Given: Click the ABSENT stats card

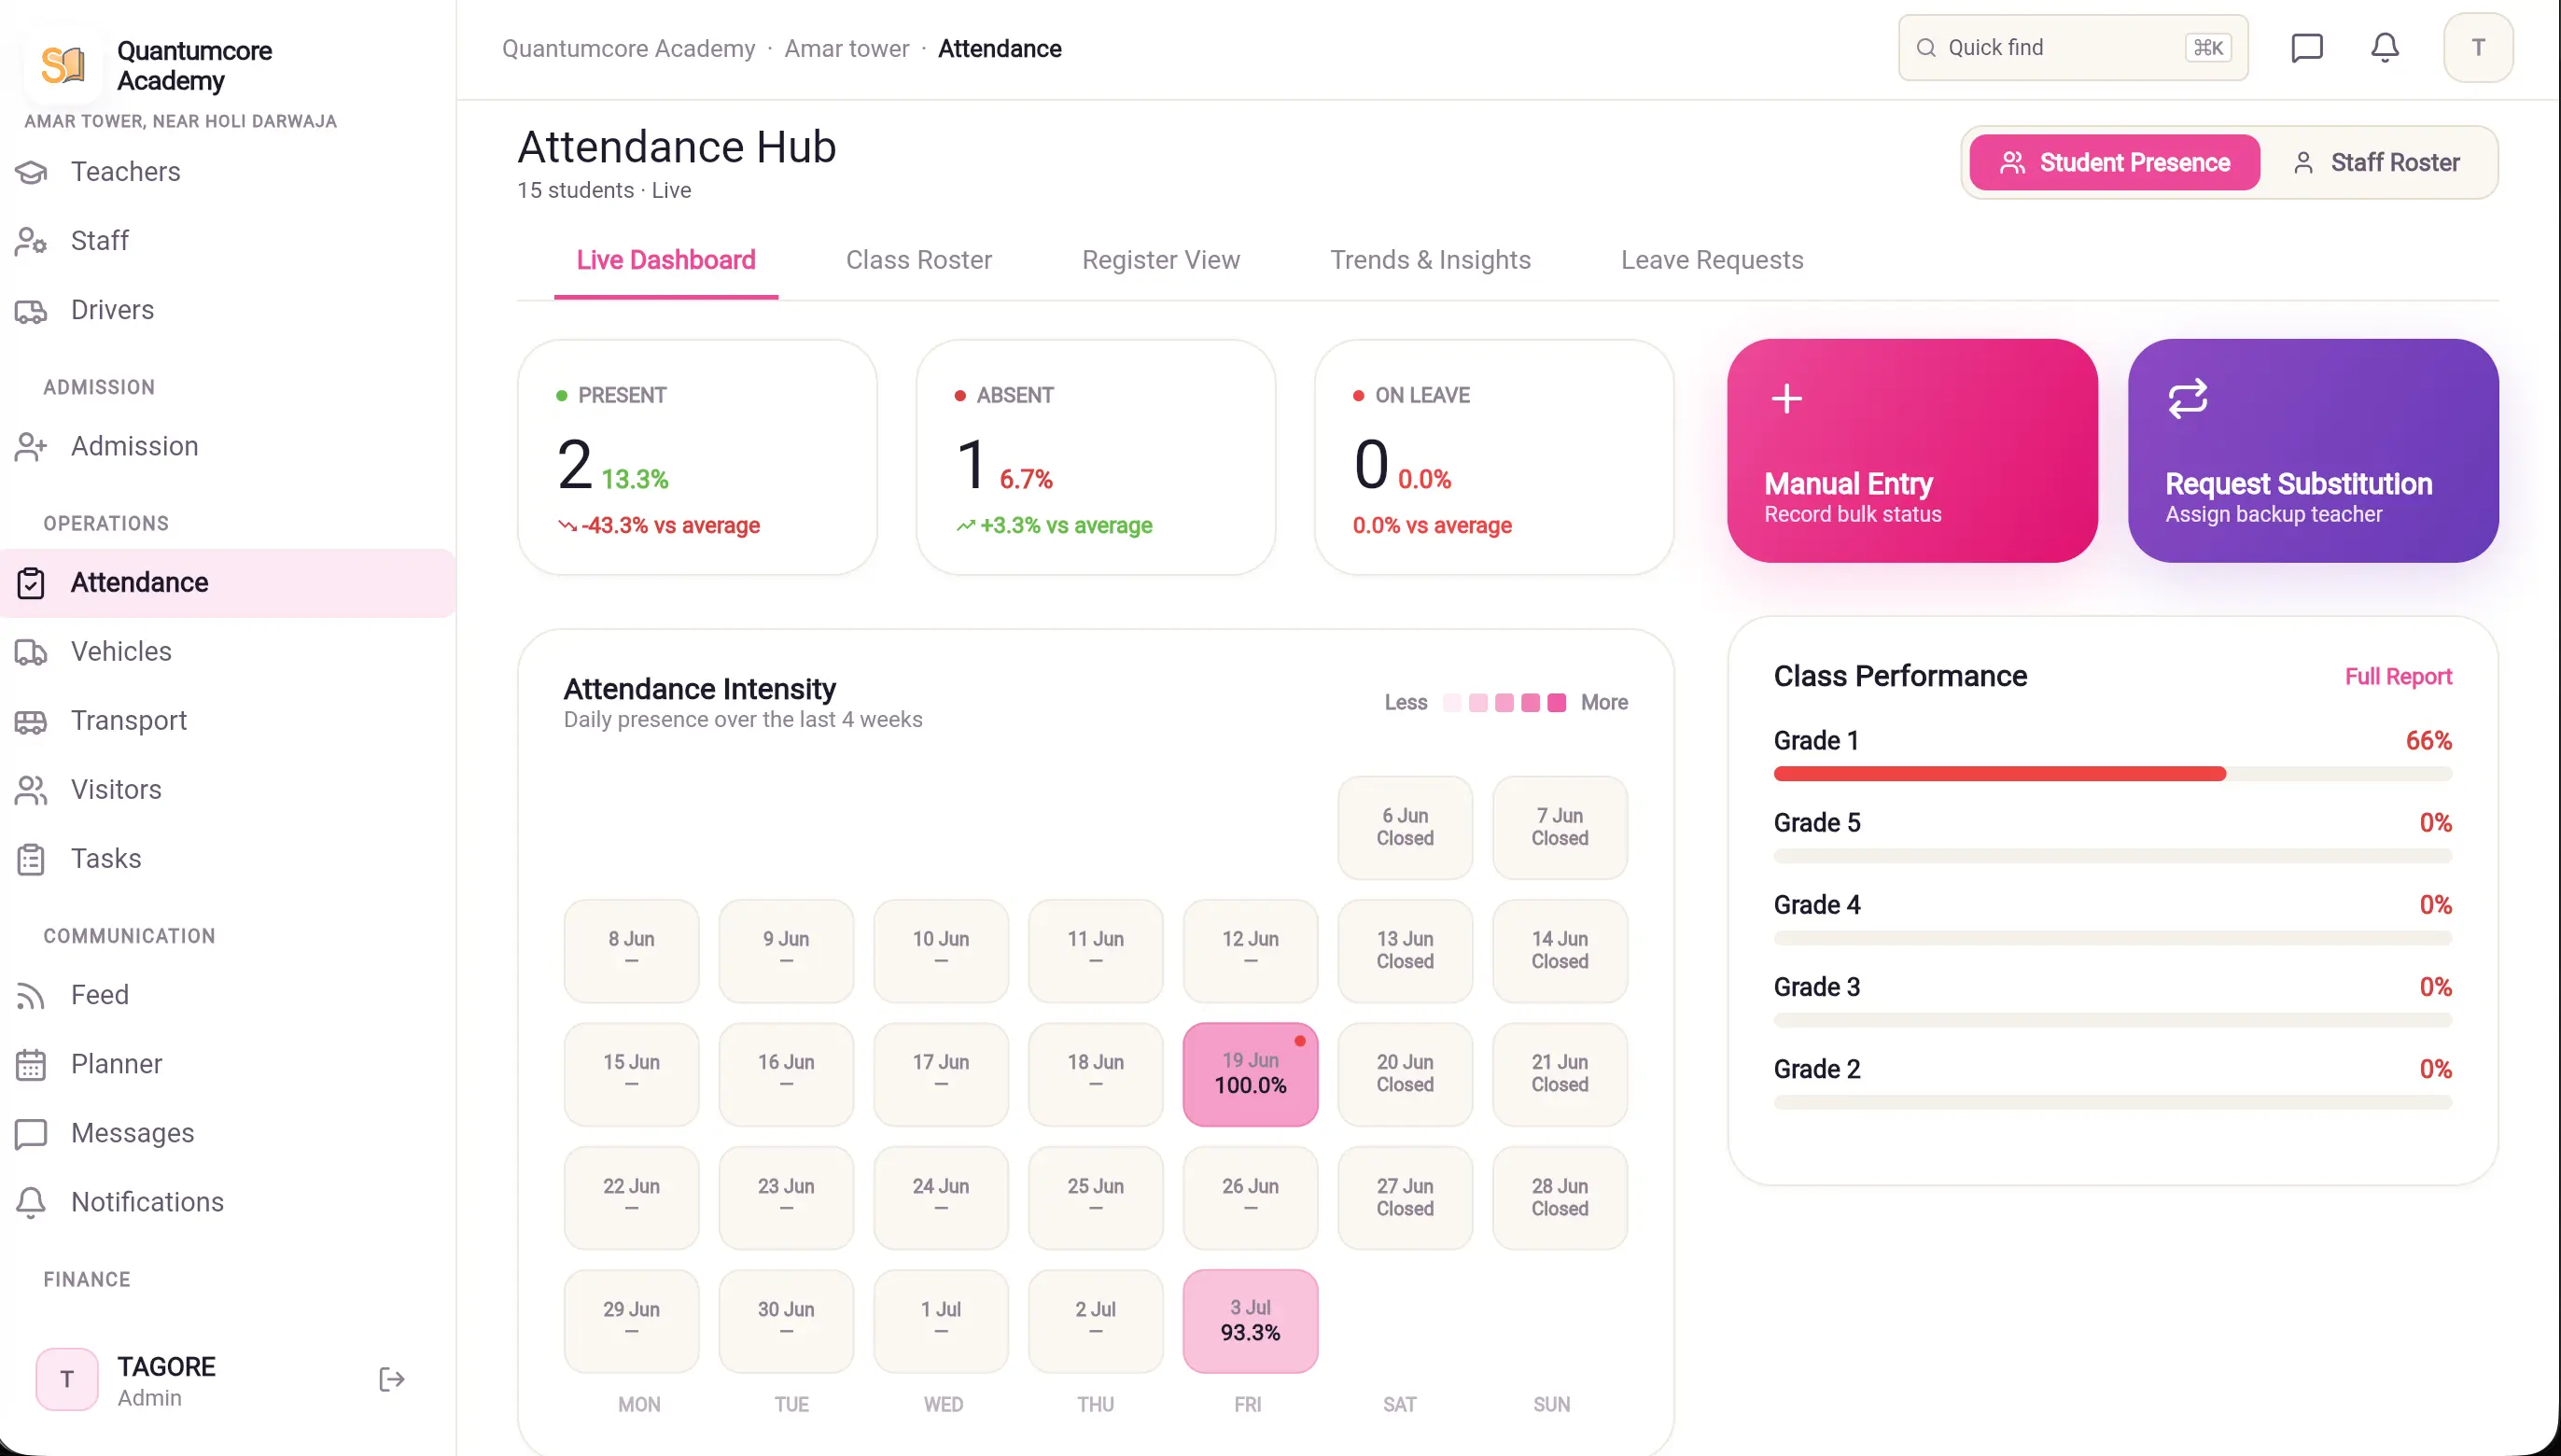Looking at the screenshot, I should 1095,456.
